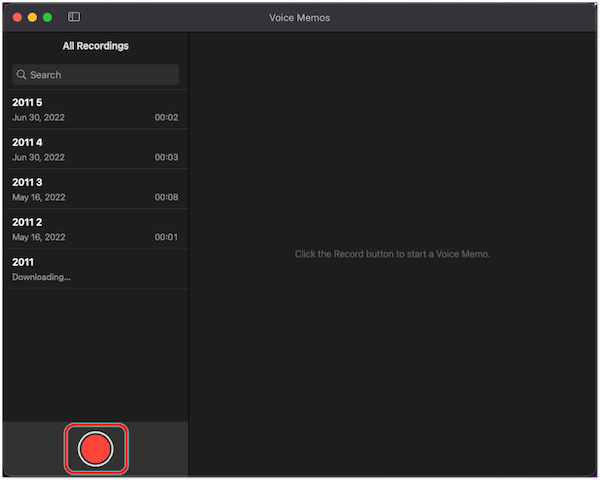Maximize the window with the green button
Viewport: 600px width, 480px height.
coord(47,17)
